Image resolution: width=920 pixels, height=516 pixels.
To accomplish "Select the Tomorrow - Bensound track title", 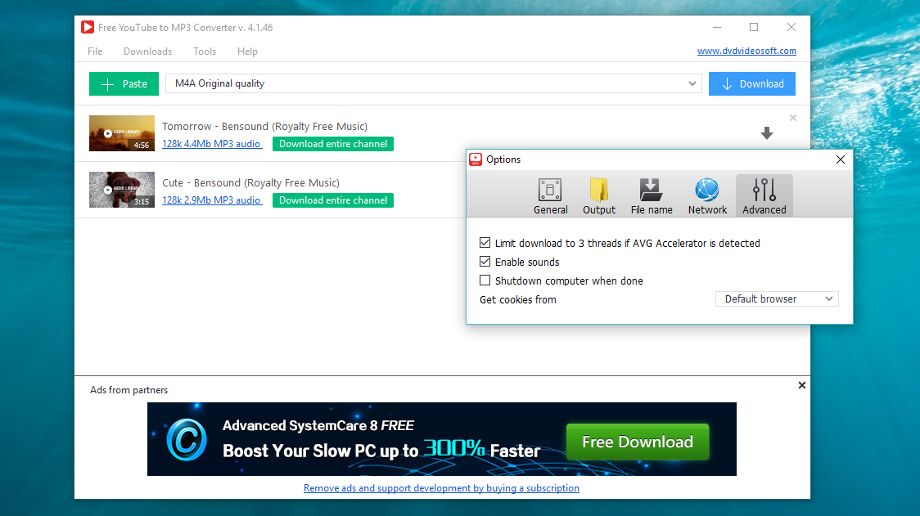I will (265, 126).
